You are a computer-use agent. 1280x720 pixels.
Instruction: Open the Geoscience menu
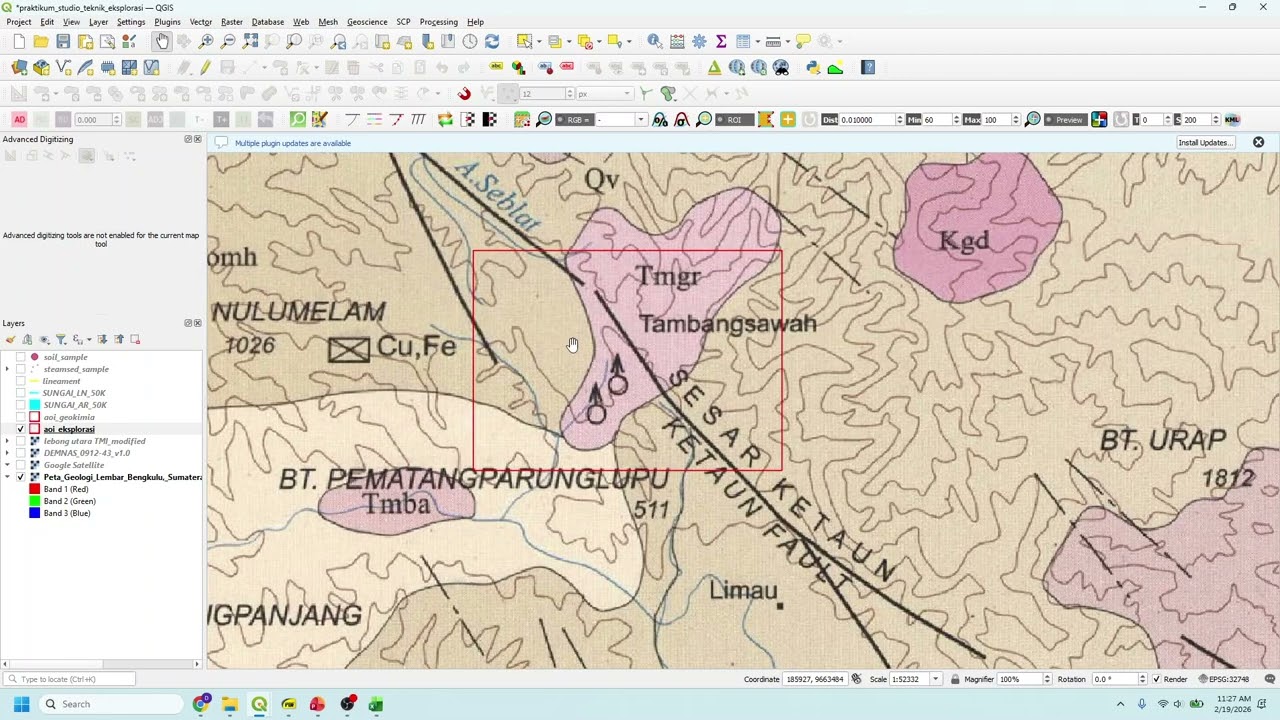pos(367,22)
